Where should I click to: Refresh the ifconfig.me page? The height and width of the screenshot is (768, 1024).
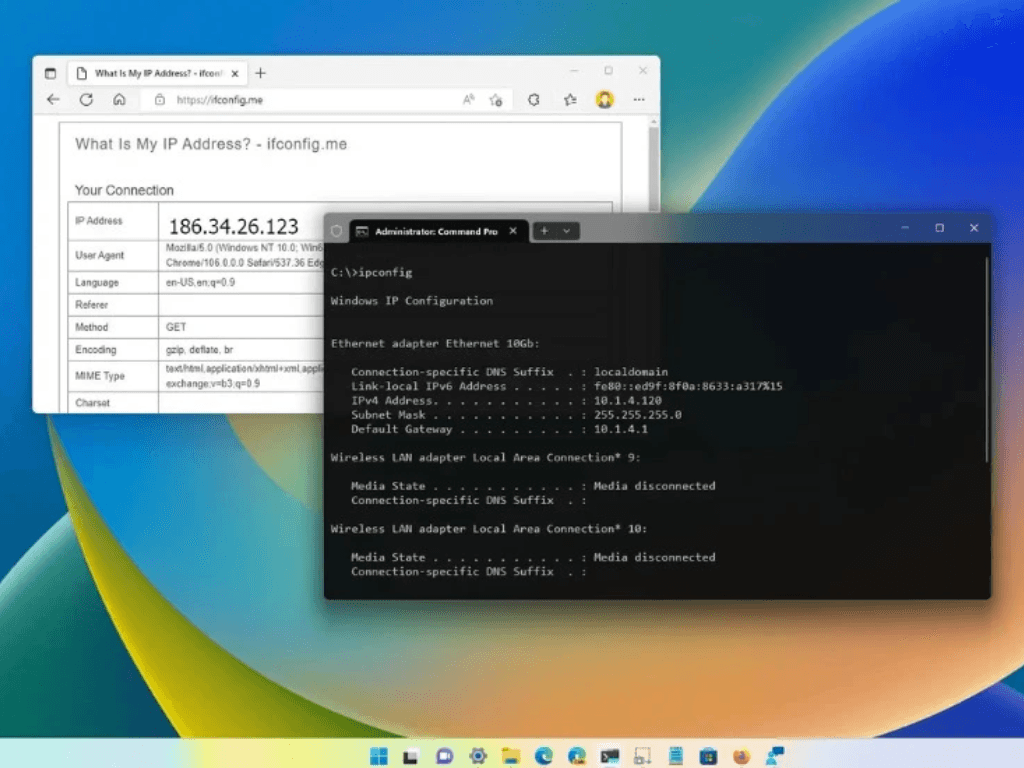(86, 100)
